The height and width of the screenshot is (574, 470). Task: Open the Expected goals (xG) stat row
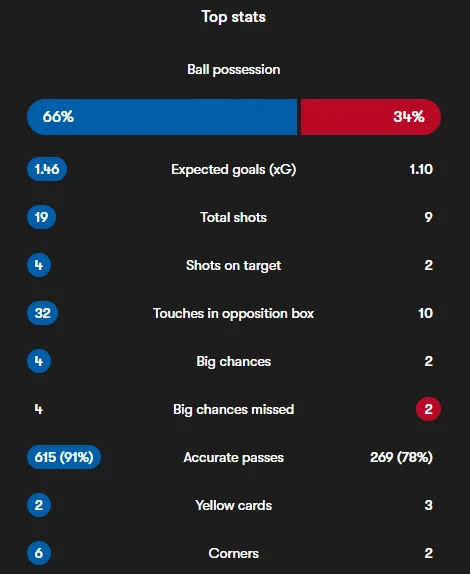pyautogui.click(x=234, y=169)
